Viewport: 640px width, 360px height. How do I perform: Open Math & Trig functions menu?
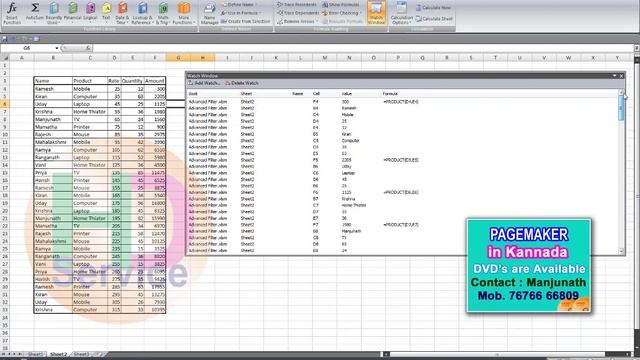(x=163, y=13)
